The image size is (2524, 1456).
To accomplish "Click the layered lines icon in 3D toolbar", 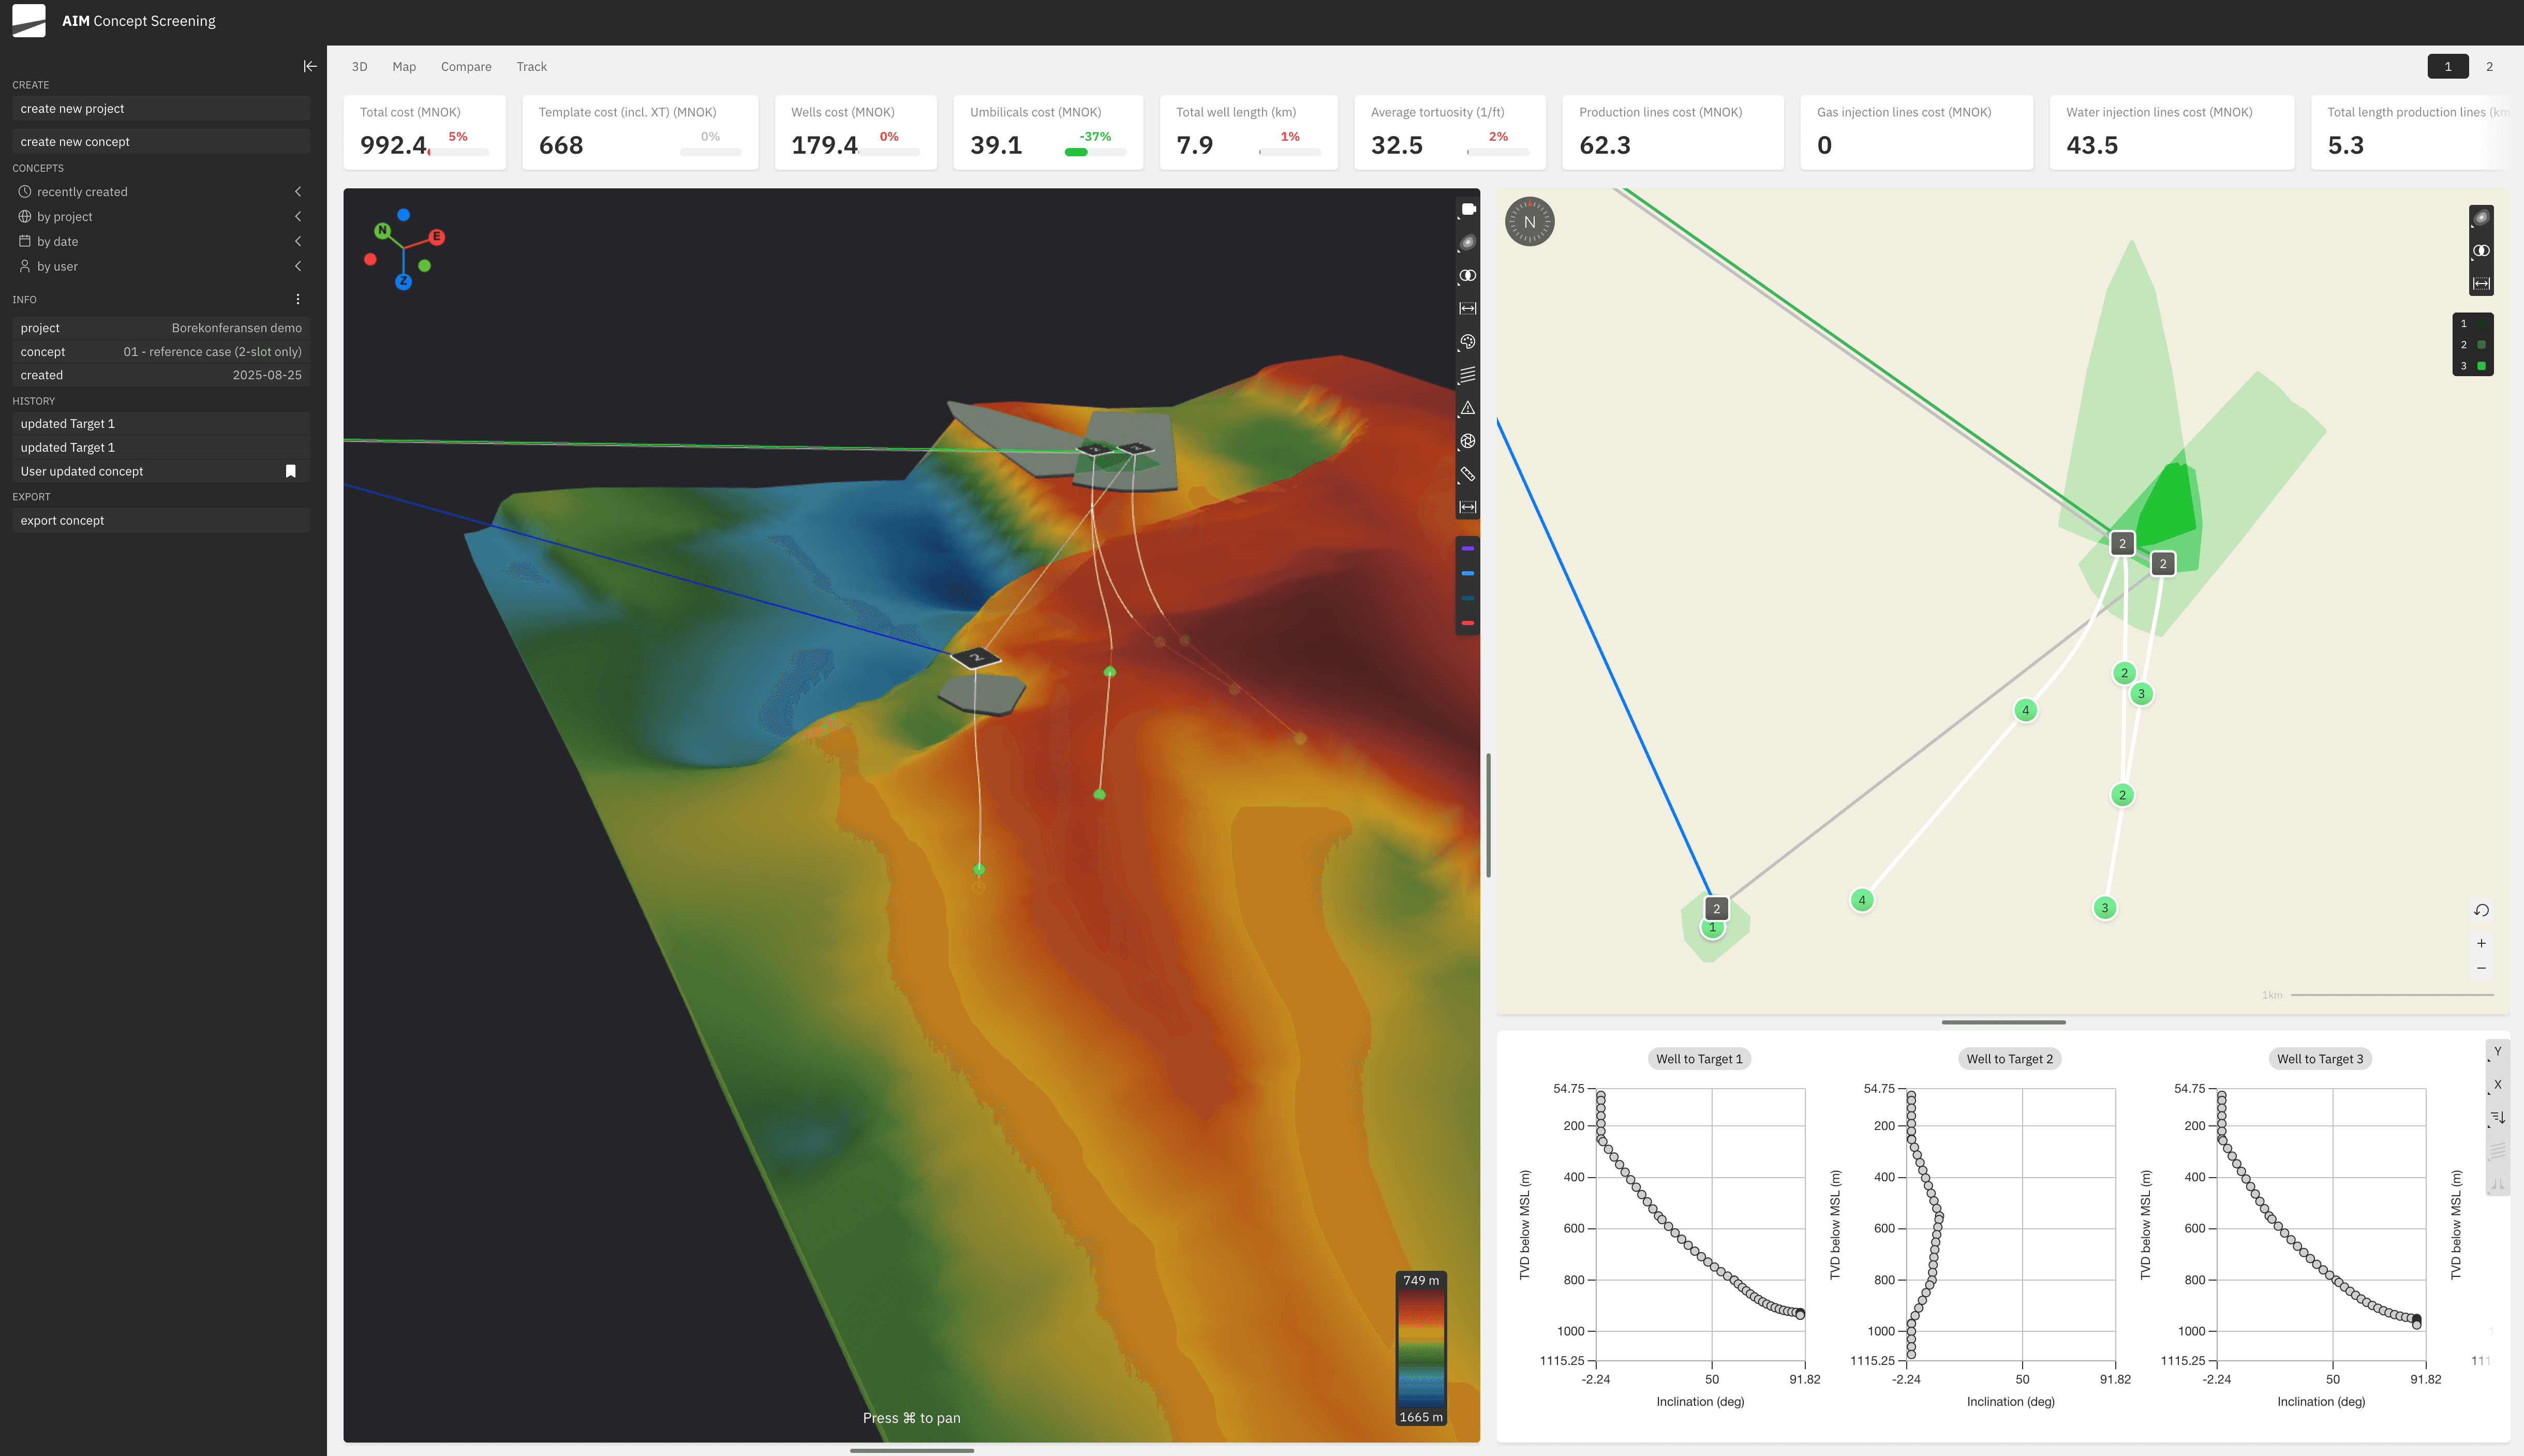I will pos(1467,375).
